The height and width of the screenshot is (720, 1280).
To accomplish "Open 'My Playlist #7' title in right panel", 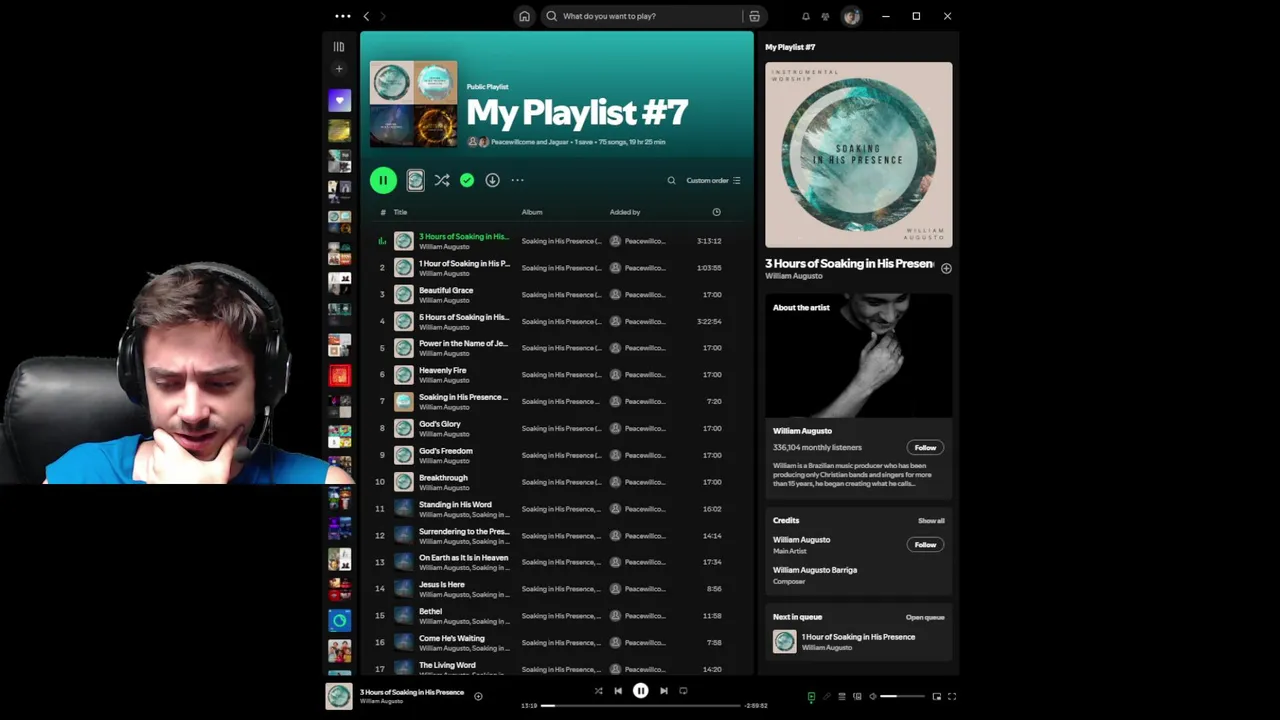I will point(790,47).
